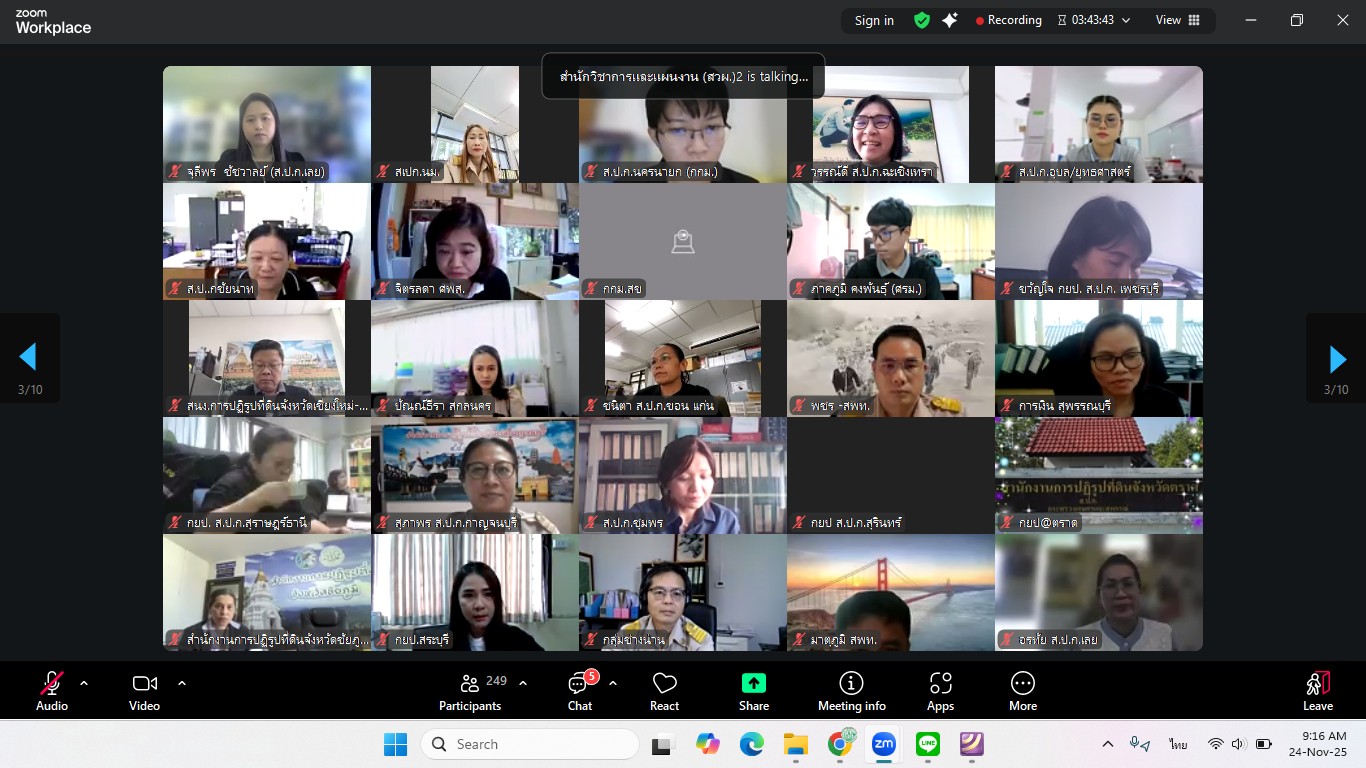This screenshot has height=768, width=1366.
Task: Toggle the Video camera button
Action: pyautogui.click(x=144, y=692)
